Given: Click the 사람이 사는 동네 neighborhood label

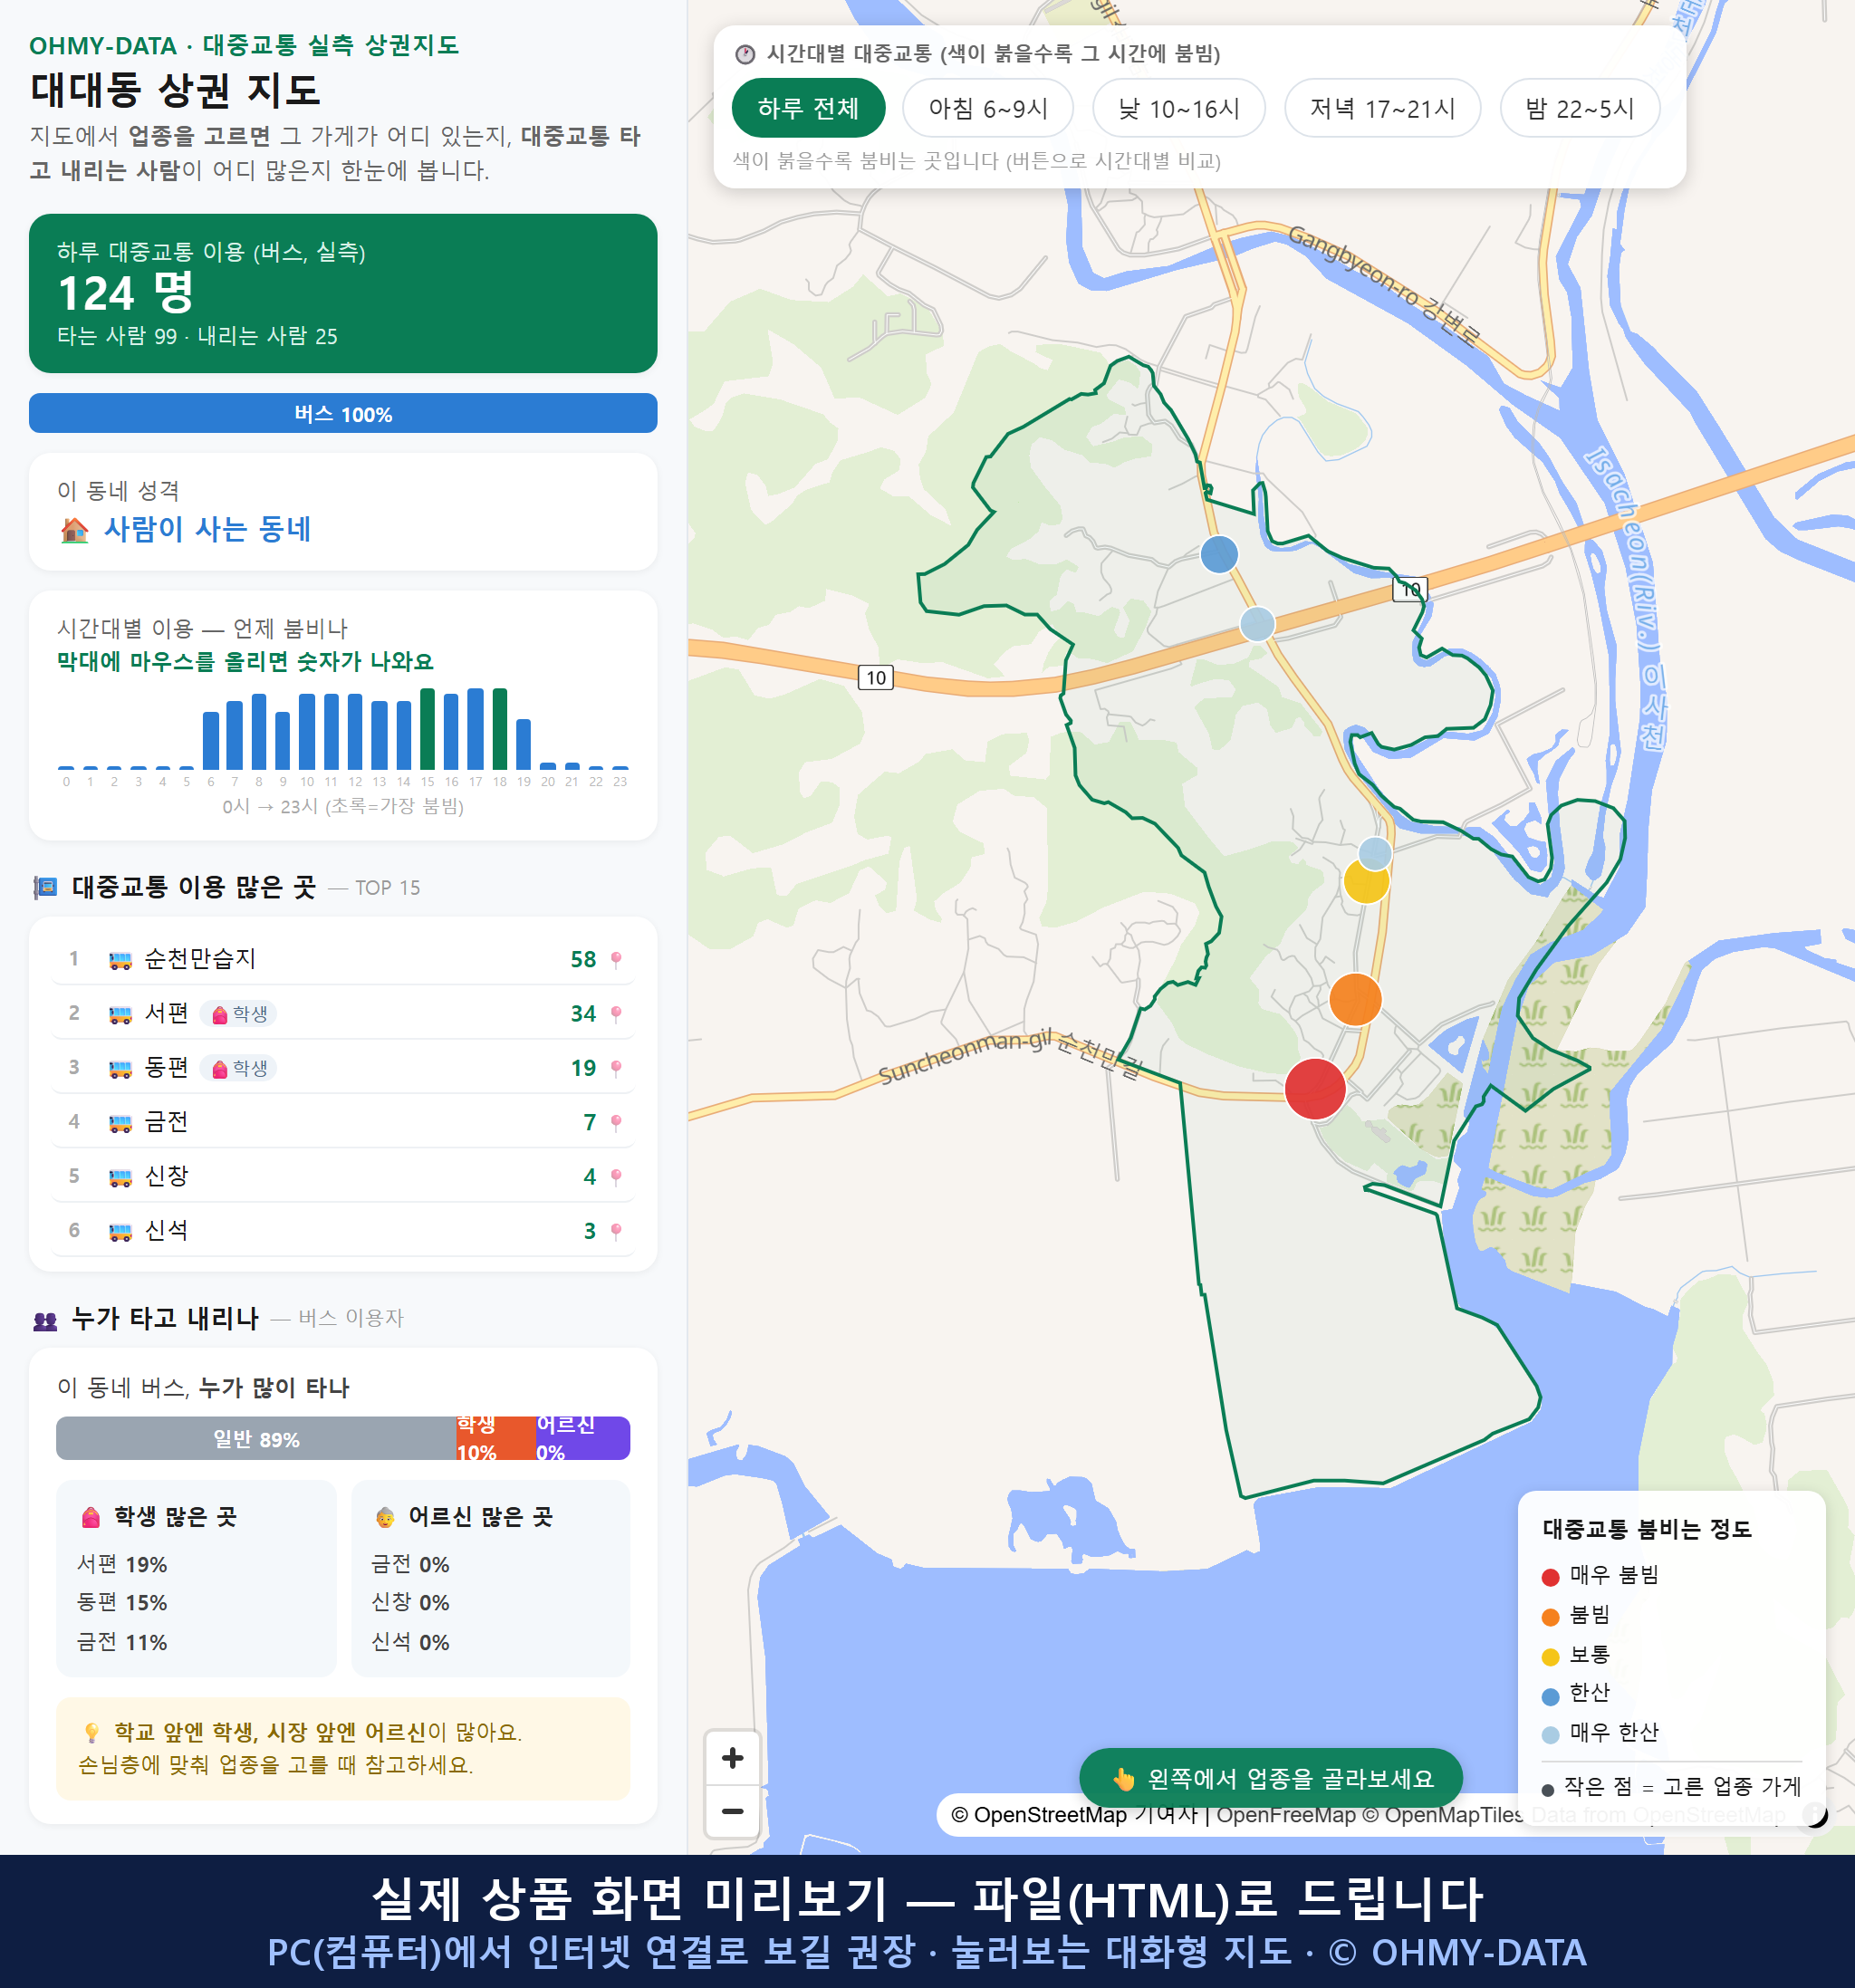Looking at the screenshot, I should pyautogui.click(x=207, y=529).
